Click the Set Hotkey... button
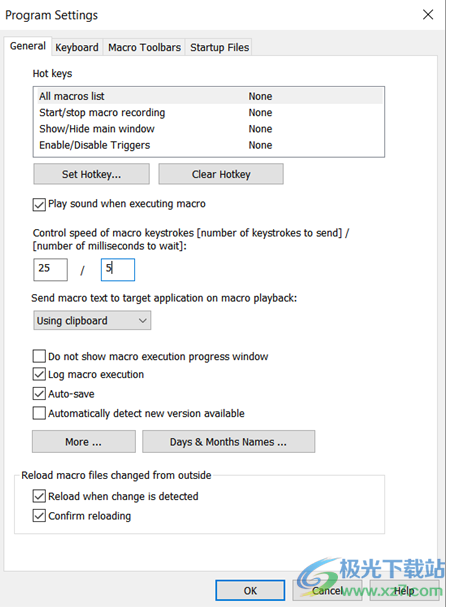456x607 pixels. click(91, 174)
